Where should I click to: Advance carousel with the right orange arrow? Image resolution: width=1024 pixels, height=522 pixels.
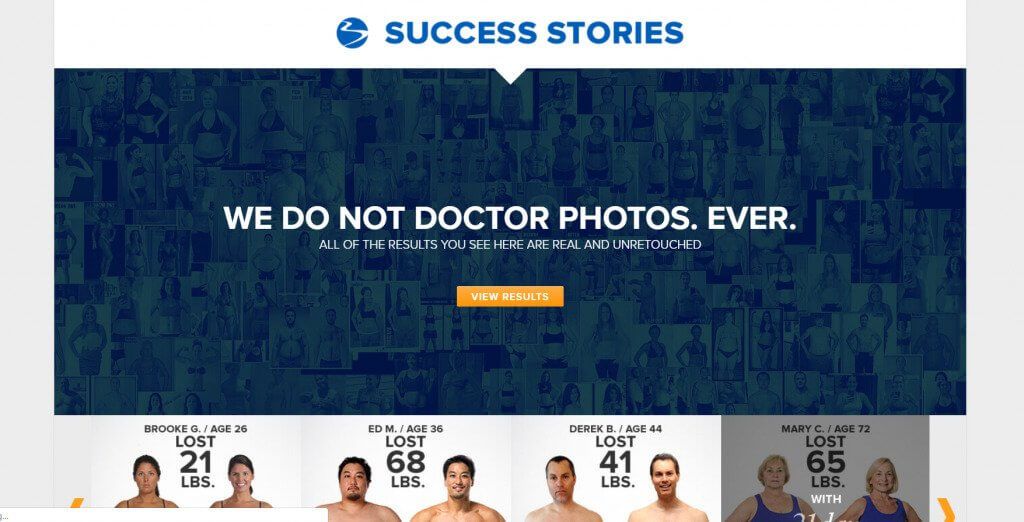pos(946,510)
